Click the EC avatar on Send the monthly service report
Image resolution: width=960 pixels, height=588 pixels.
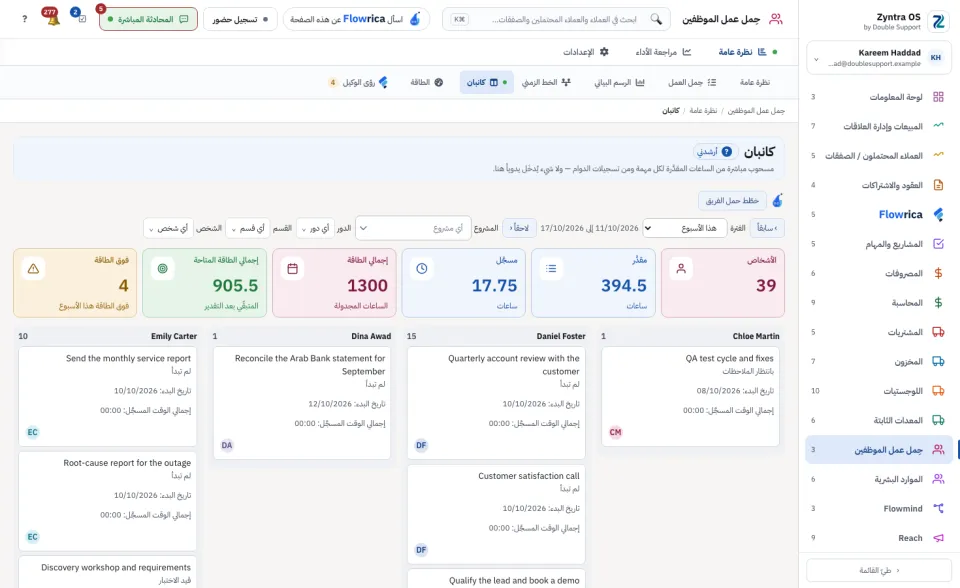[32, 432]
